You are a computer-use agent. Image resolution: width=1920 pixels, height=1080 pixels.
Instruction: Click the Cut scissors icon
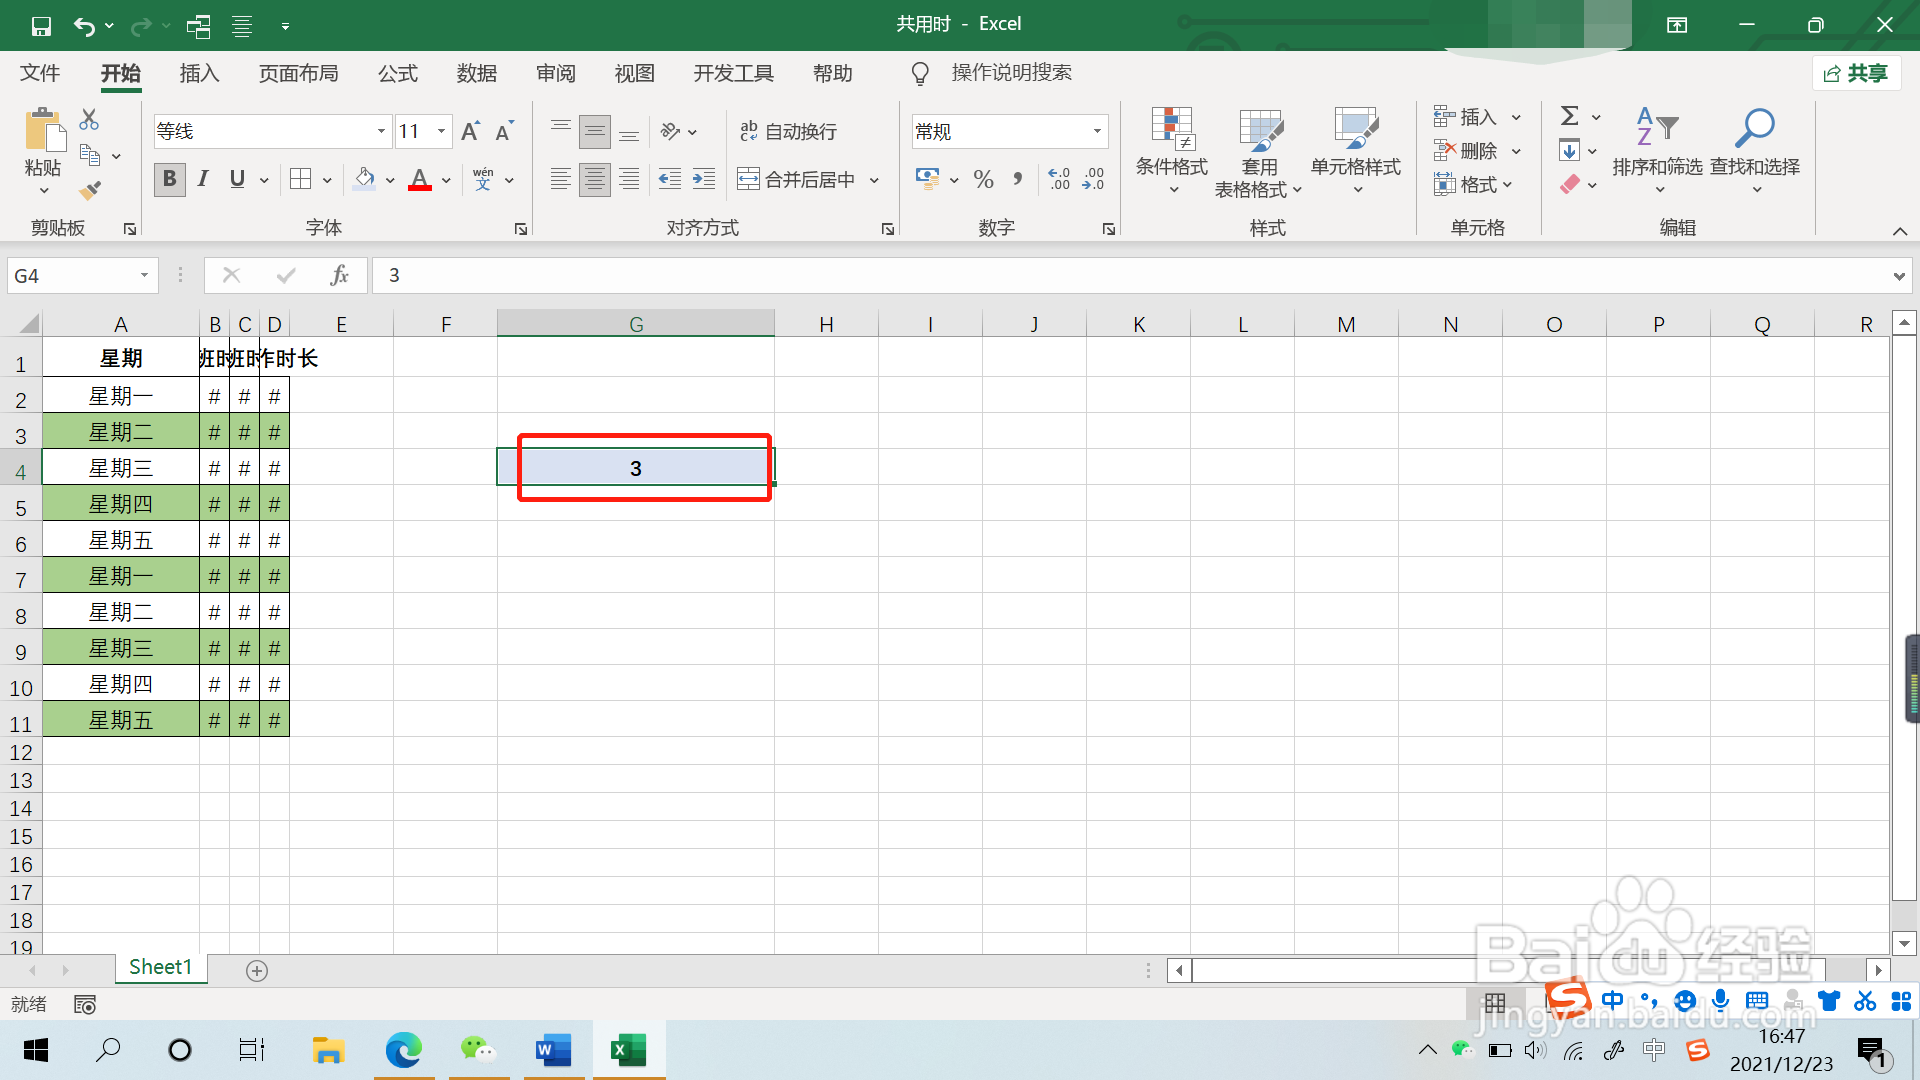pyautogui.click(x=89, y=120)
